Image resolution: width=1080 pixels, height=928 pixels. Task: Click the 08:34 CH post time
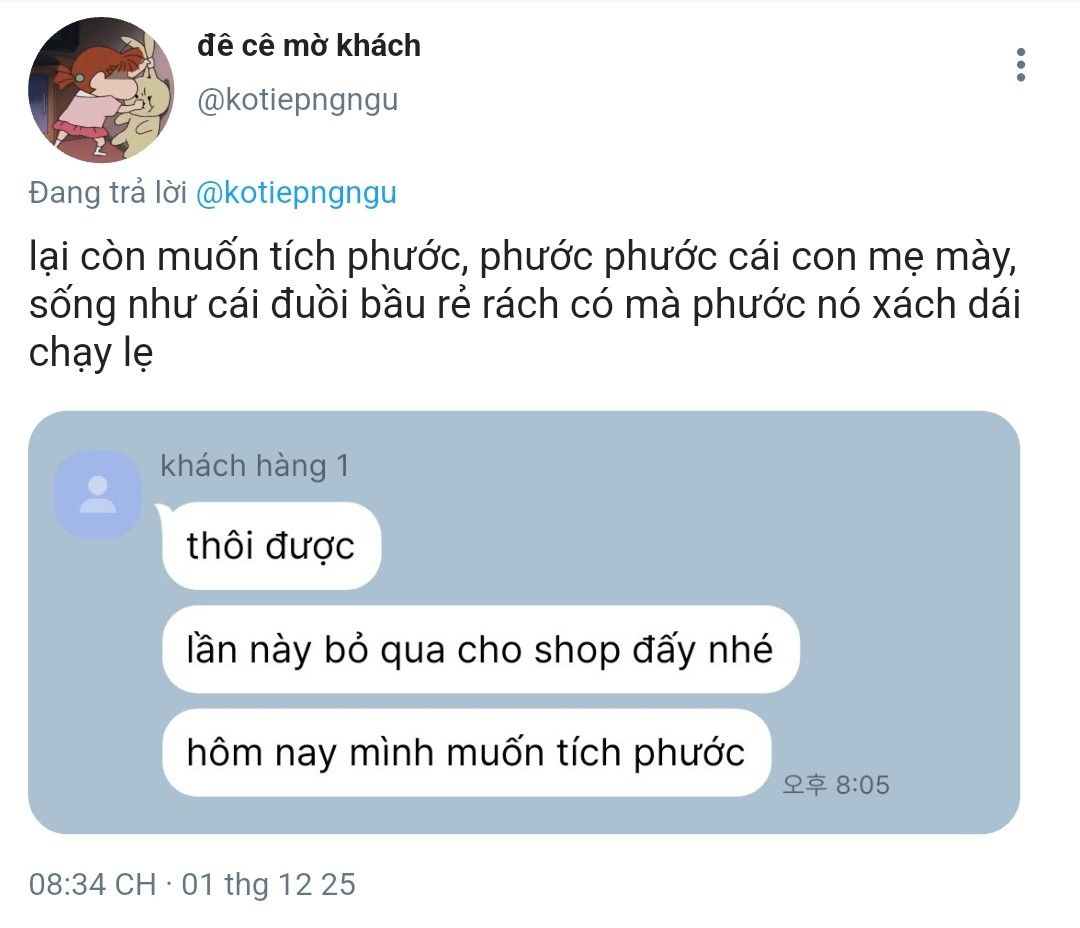pyautogui.click(x=92, y=885)
